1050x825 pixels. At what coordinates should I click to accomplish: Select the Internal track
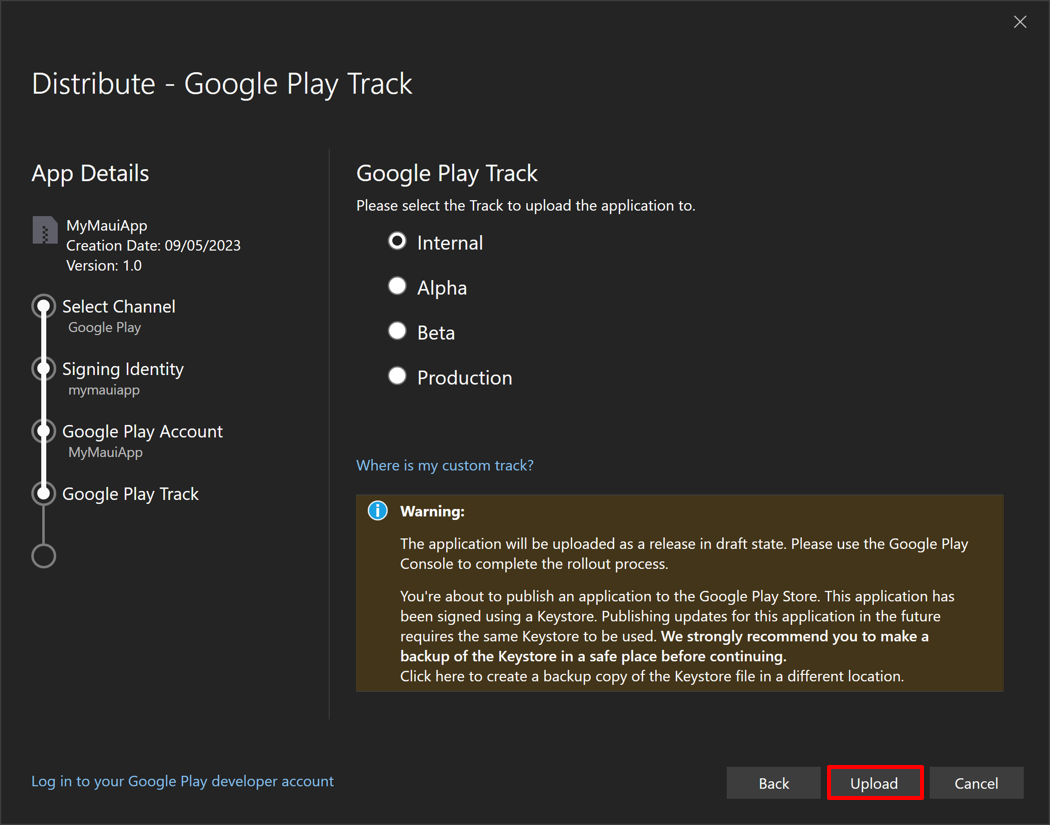397,241
